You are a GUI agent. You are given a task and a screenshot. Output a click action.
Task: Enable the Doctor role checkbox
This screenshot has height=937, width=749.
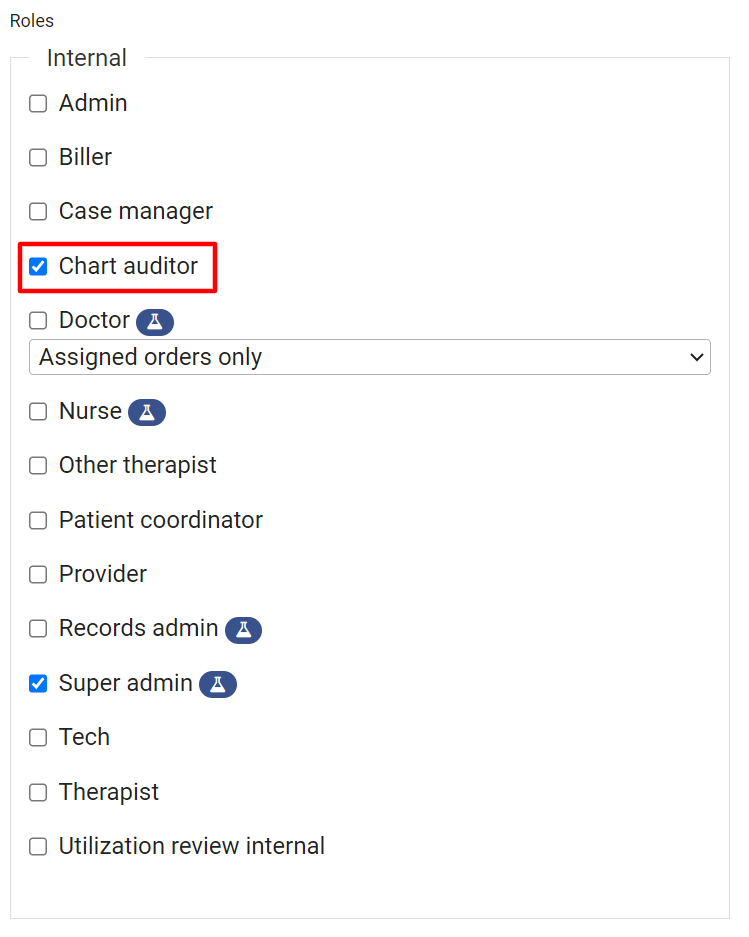(38, 320)
